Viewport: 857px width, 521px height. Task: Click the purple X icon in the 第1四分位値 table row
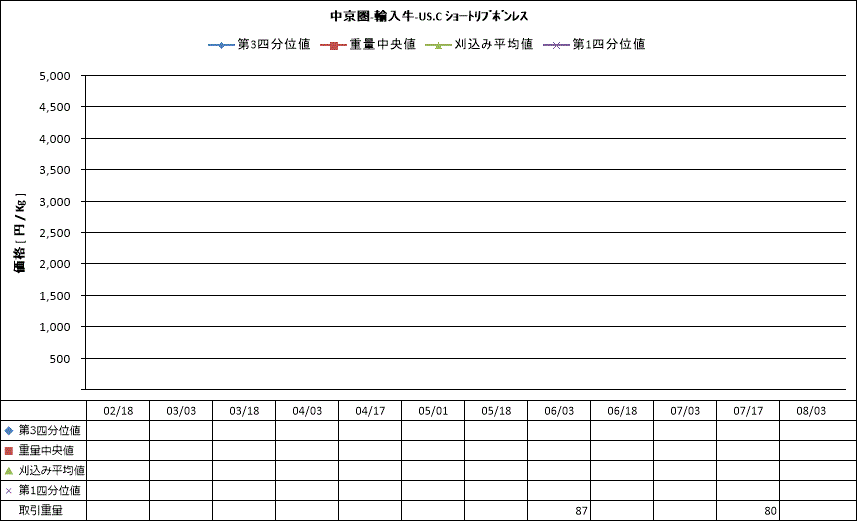(x=8, y=491)
